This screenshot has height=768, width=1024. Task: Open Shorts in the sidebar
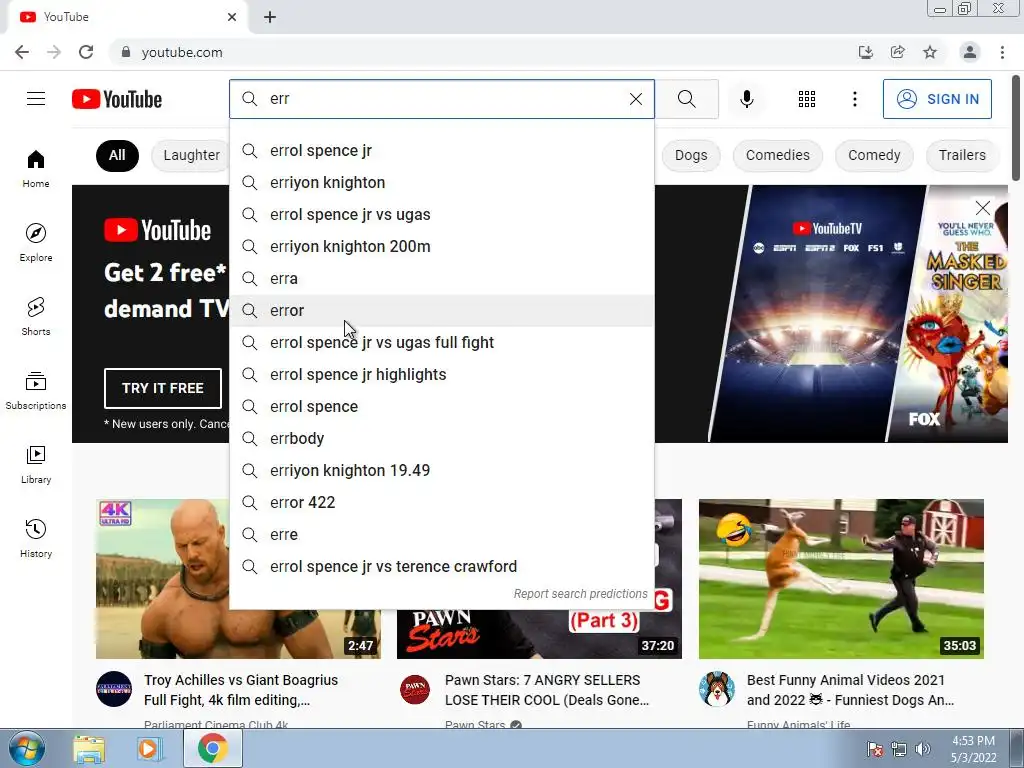pyautogui.click(x=36, y=316)
